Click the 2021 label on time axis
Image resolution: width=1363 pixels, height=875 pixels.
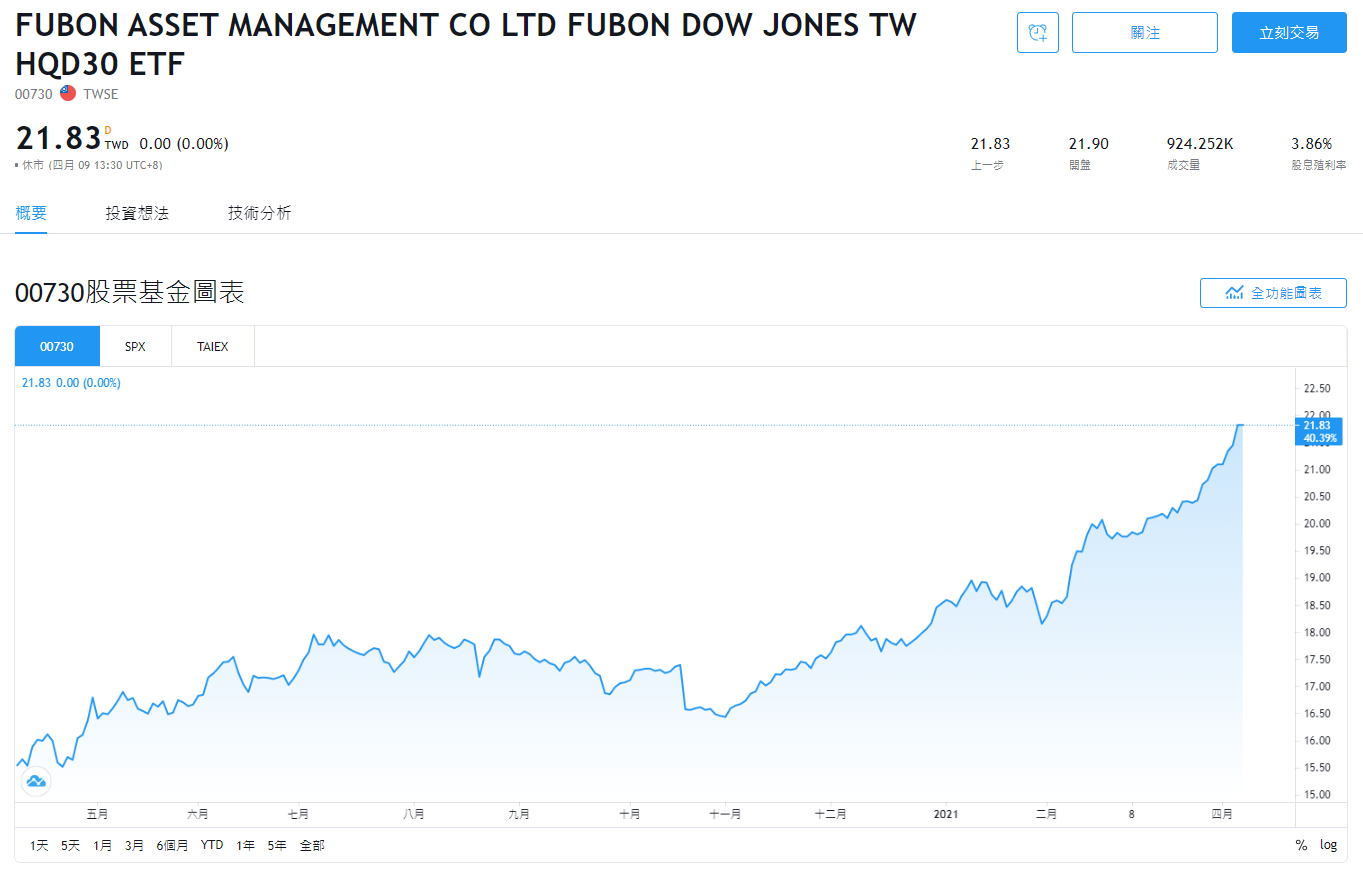pyautogui.click(x=946, y=814)
